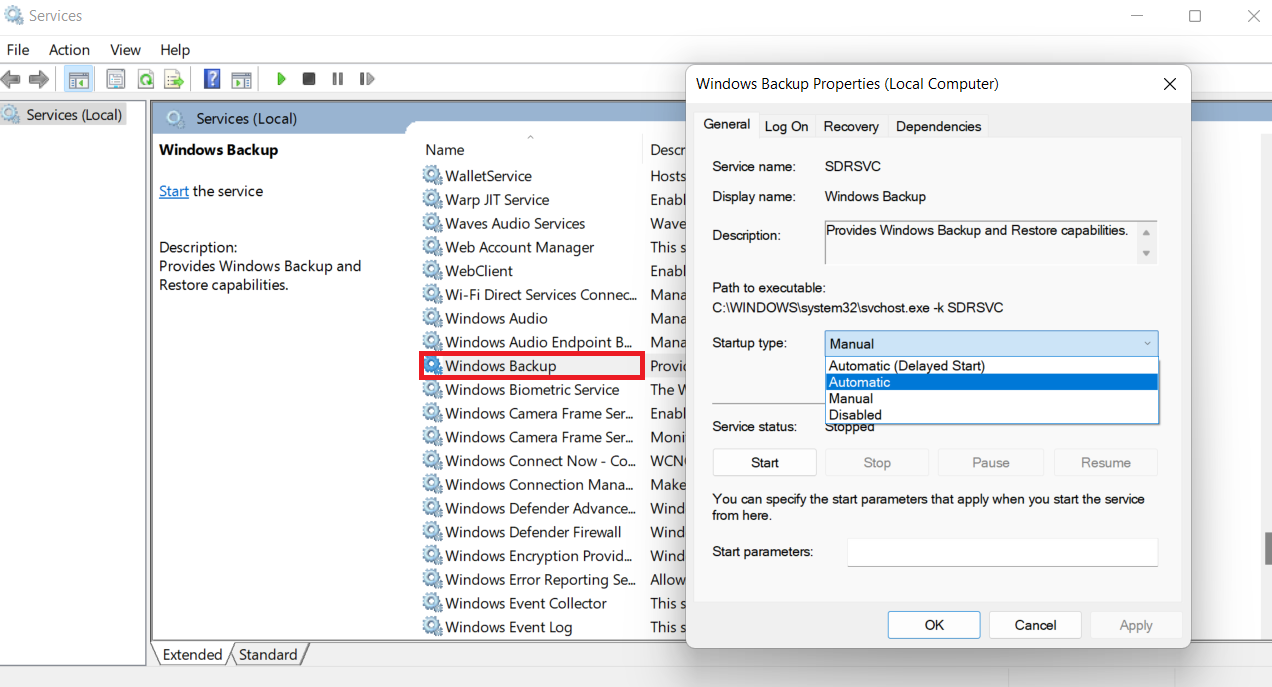Viewport: 1272px width, 687px height.
Task: Click the Properties toolbar icon
Action: click(x=116, y=79)
